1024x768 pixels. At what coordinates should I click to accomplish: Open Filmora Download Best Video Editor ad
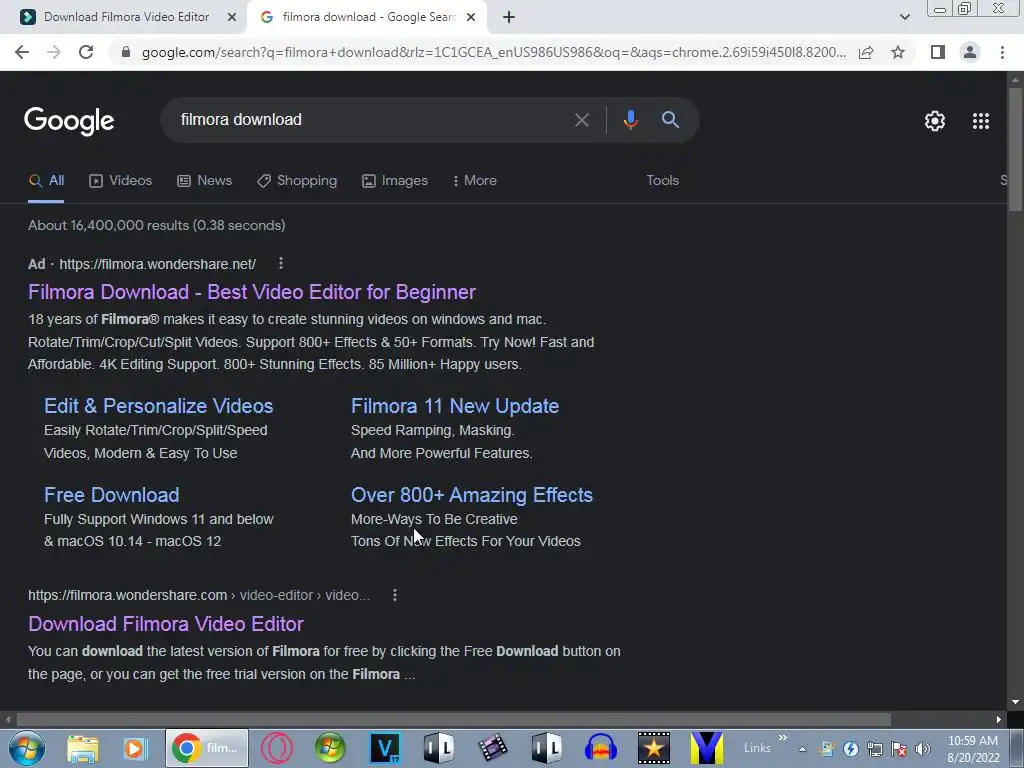pyautogui.click(x=252, y=292)
